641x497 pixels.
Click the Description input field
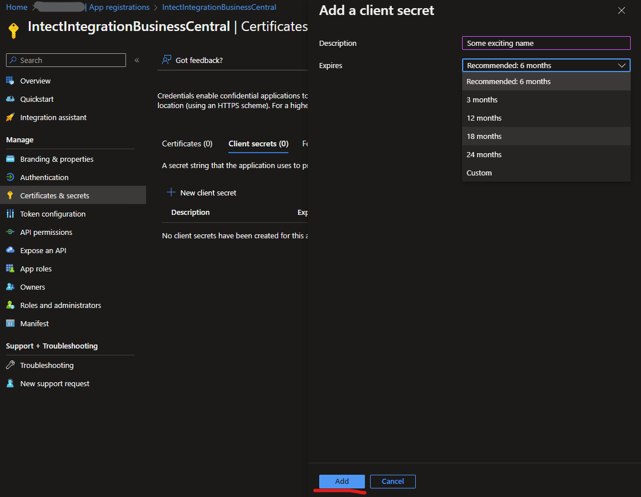(x=546, y=43)
